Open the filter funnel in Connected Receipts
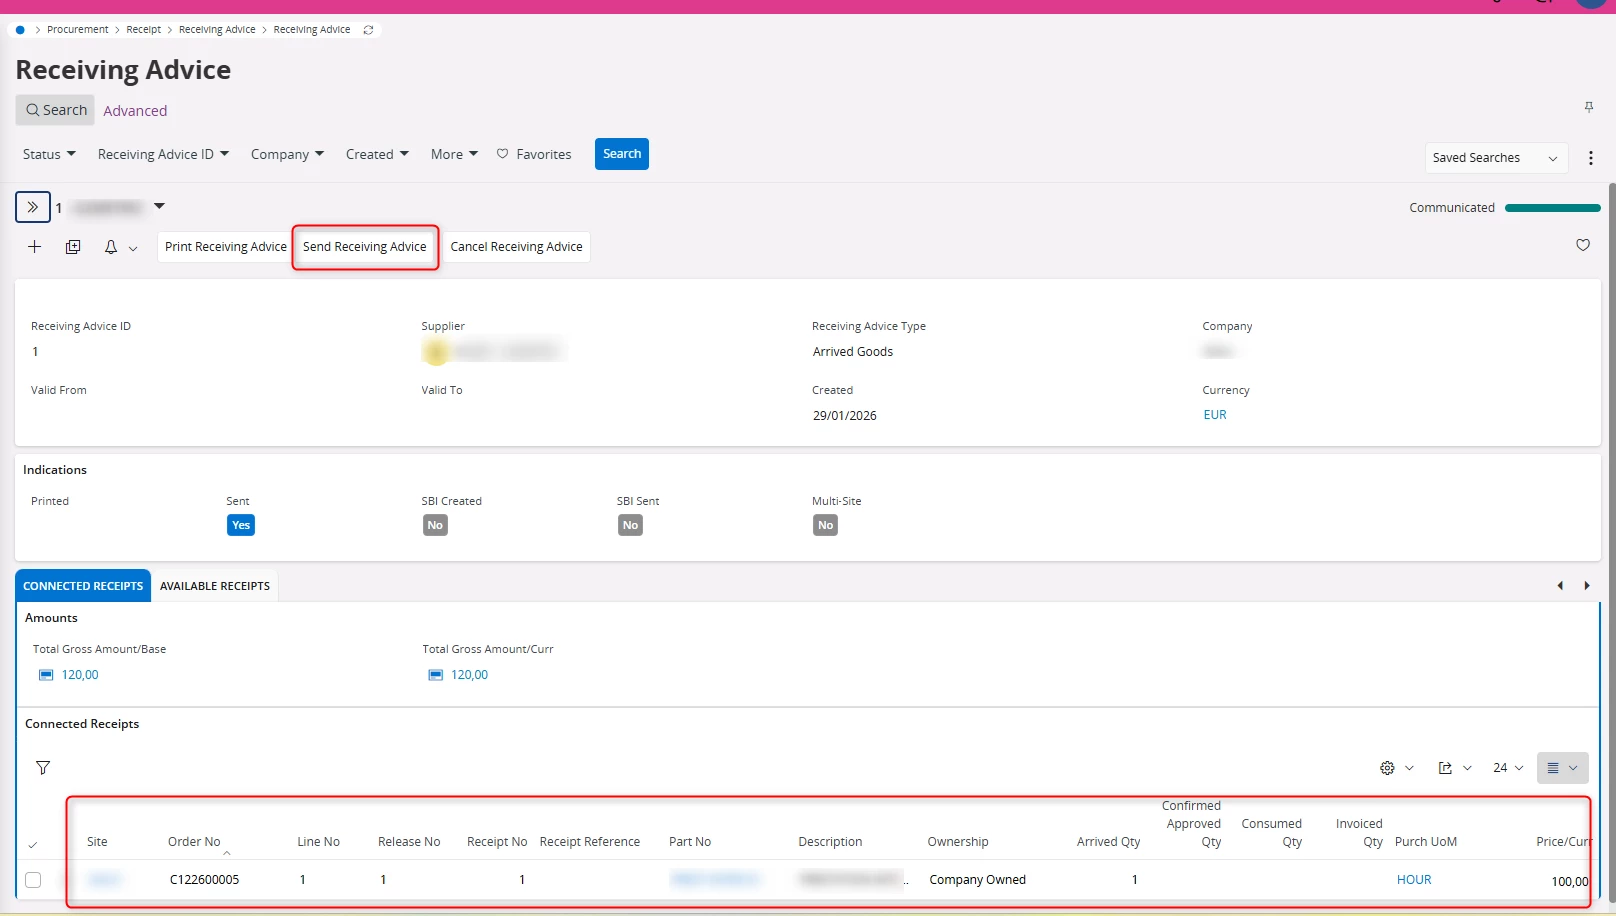 43,768
